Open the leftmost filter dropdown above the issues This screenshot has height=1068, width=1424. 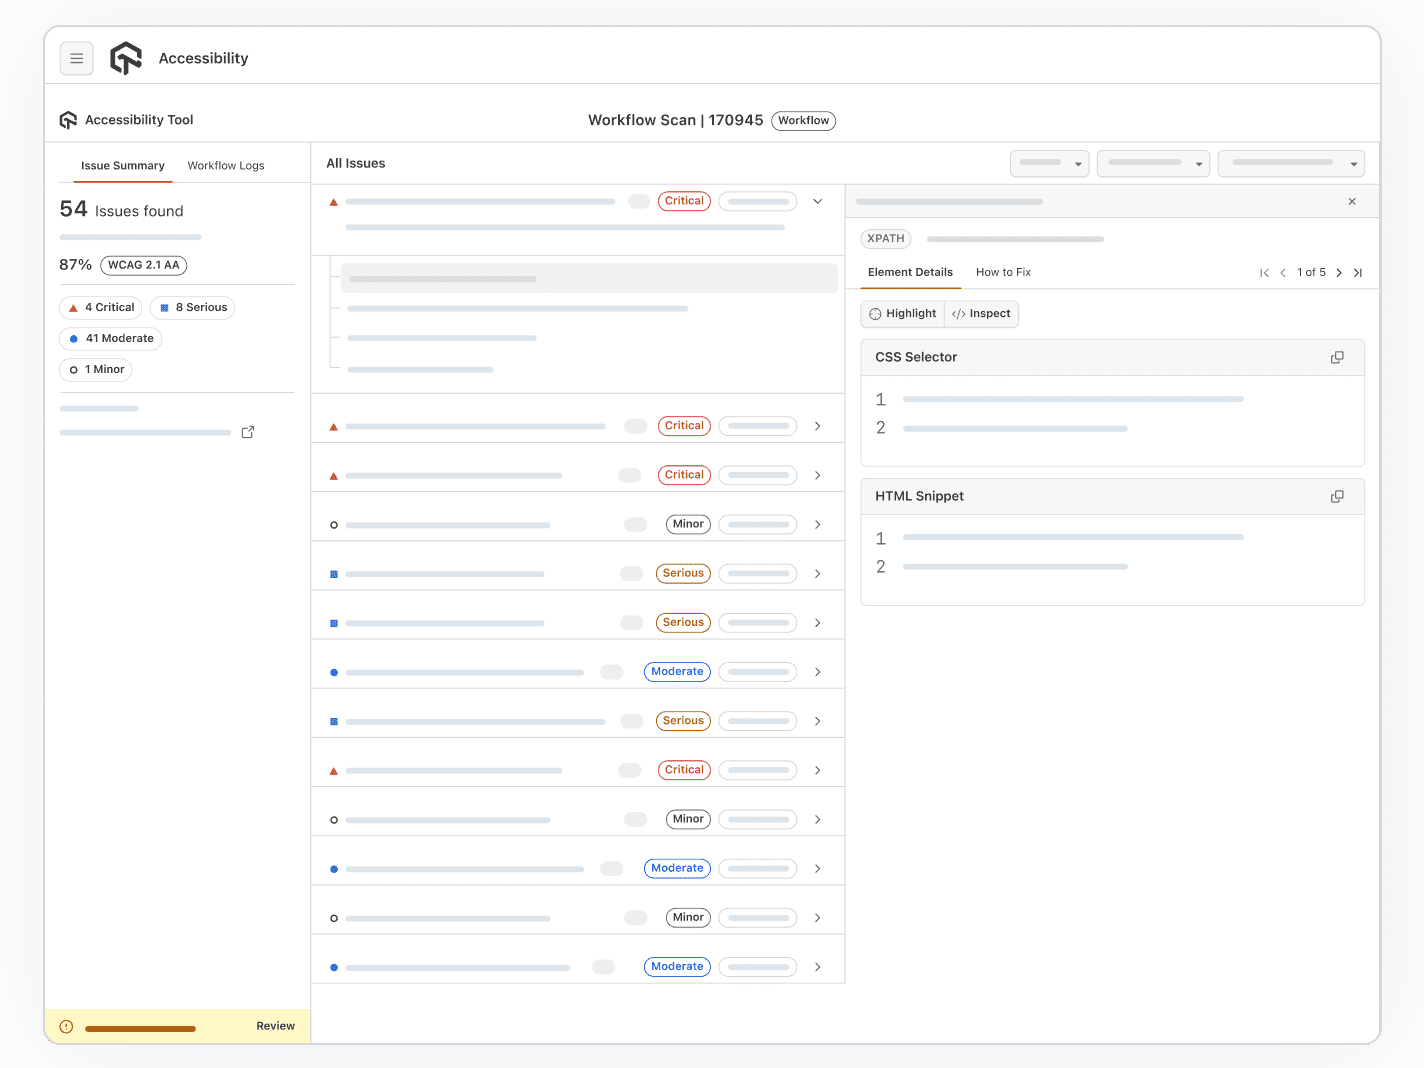pos(1049,163)
